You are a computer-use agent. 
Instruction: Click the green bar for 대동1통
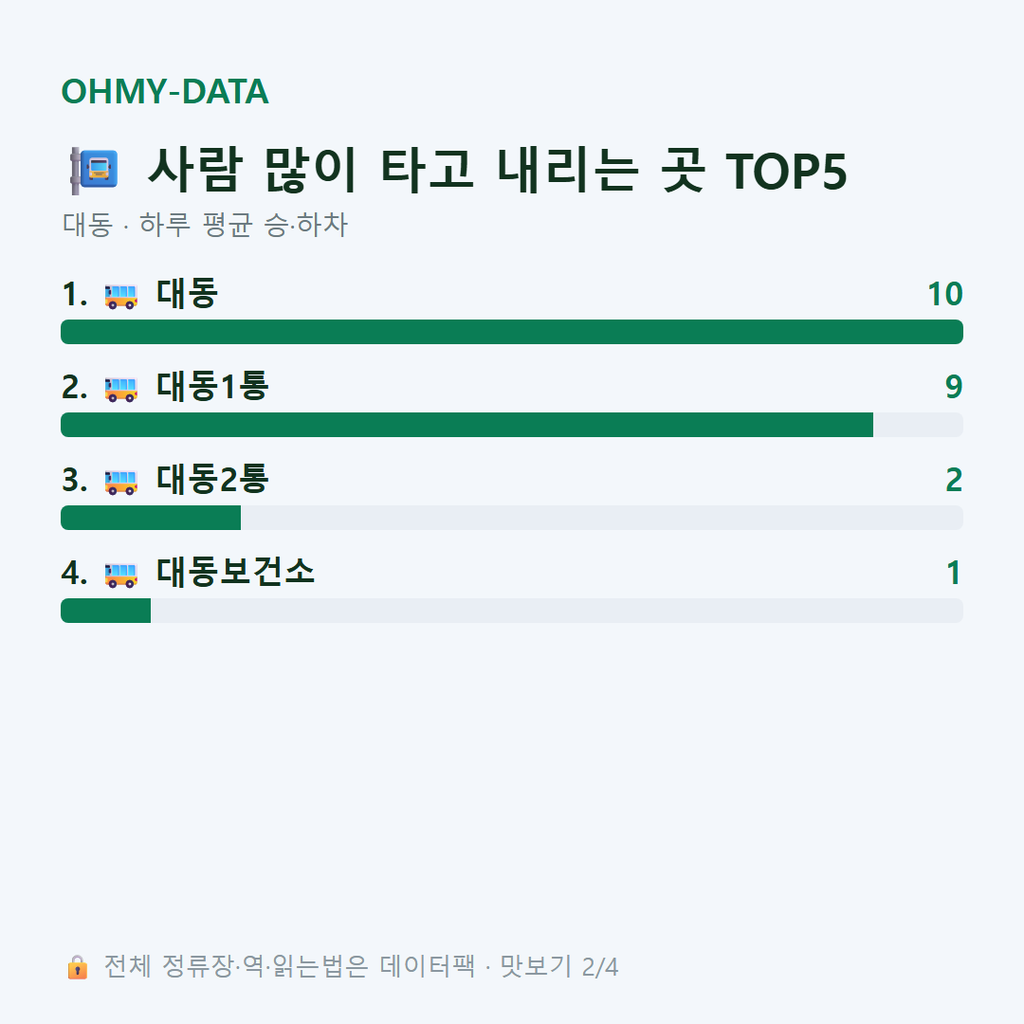[467, 424]
